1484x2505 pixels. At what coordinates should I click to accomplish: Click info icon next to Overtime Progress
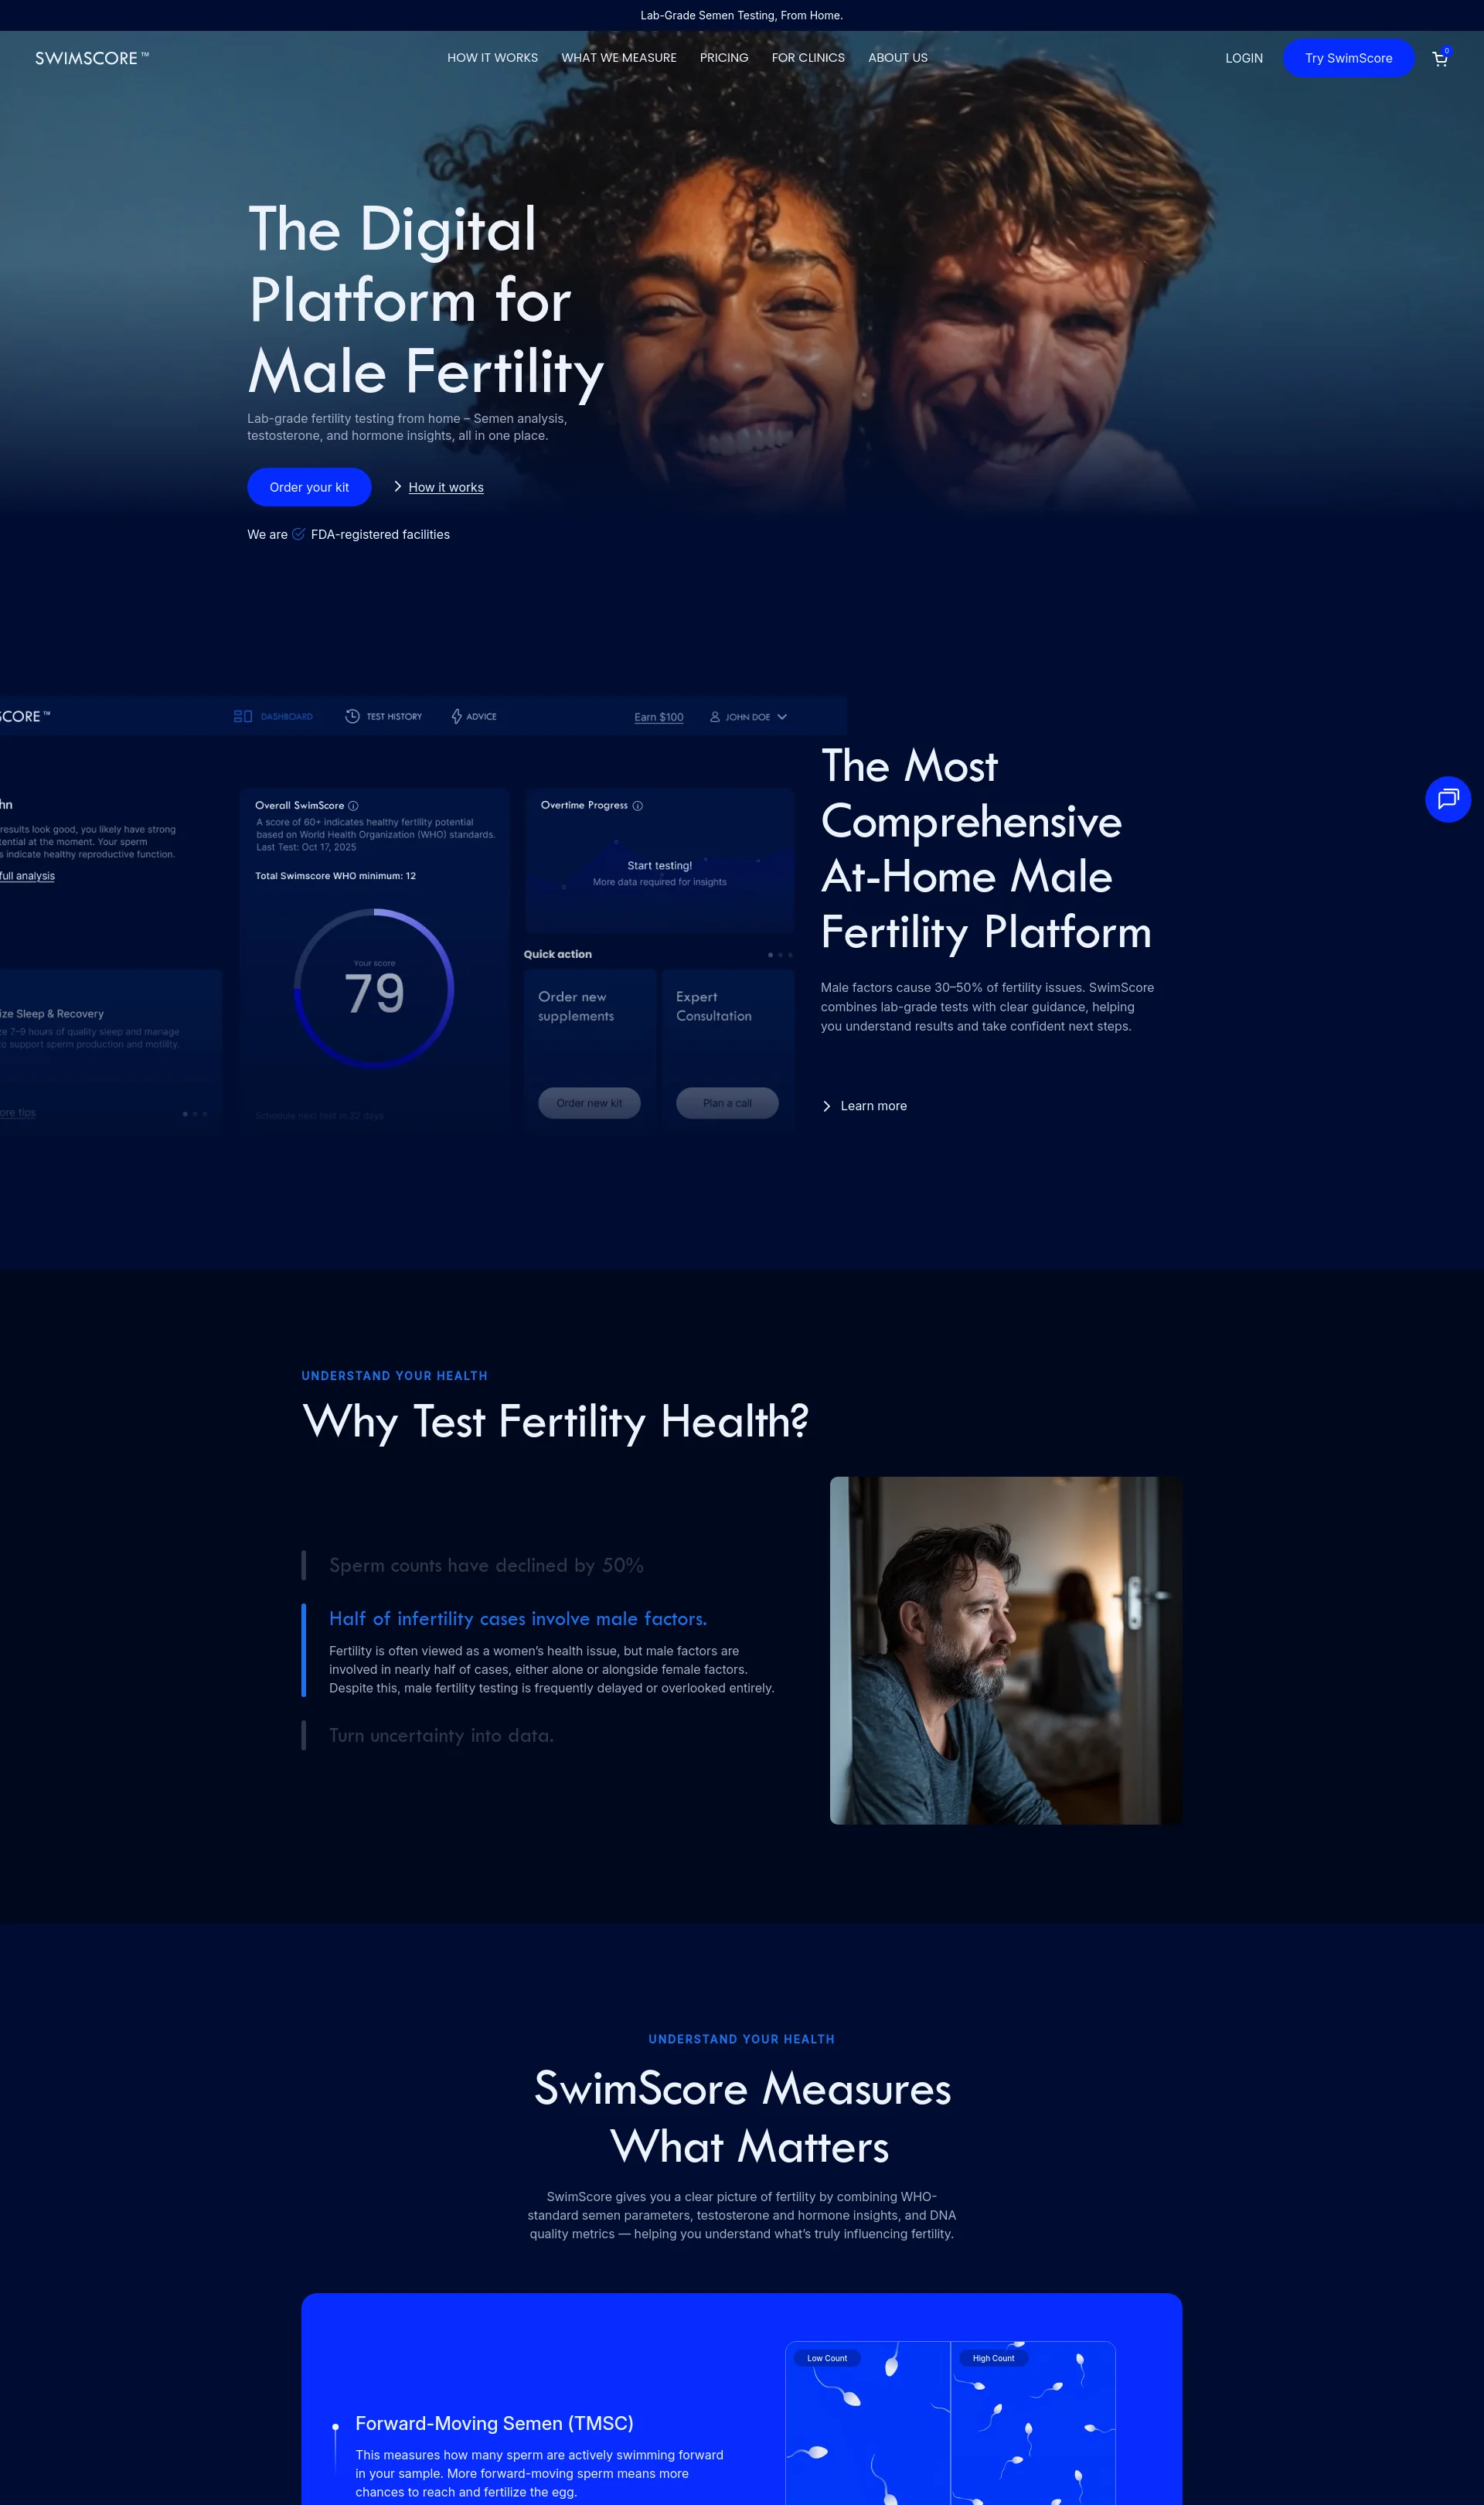[x=637, y=806]
